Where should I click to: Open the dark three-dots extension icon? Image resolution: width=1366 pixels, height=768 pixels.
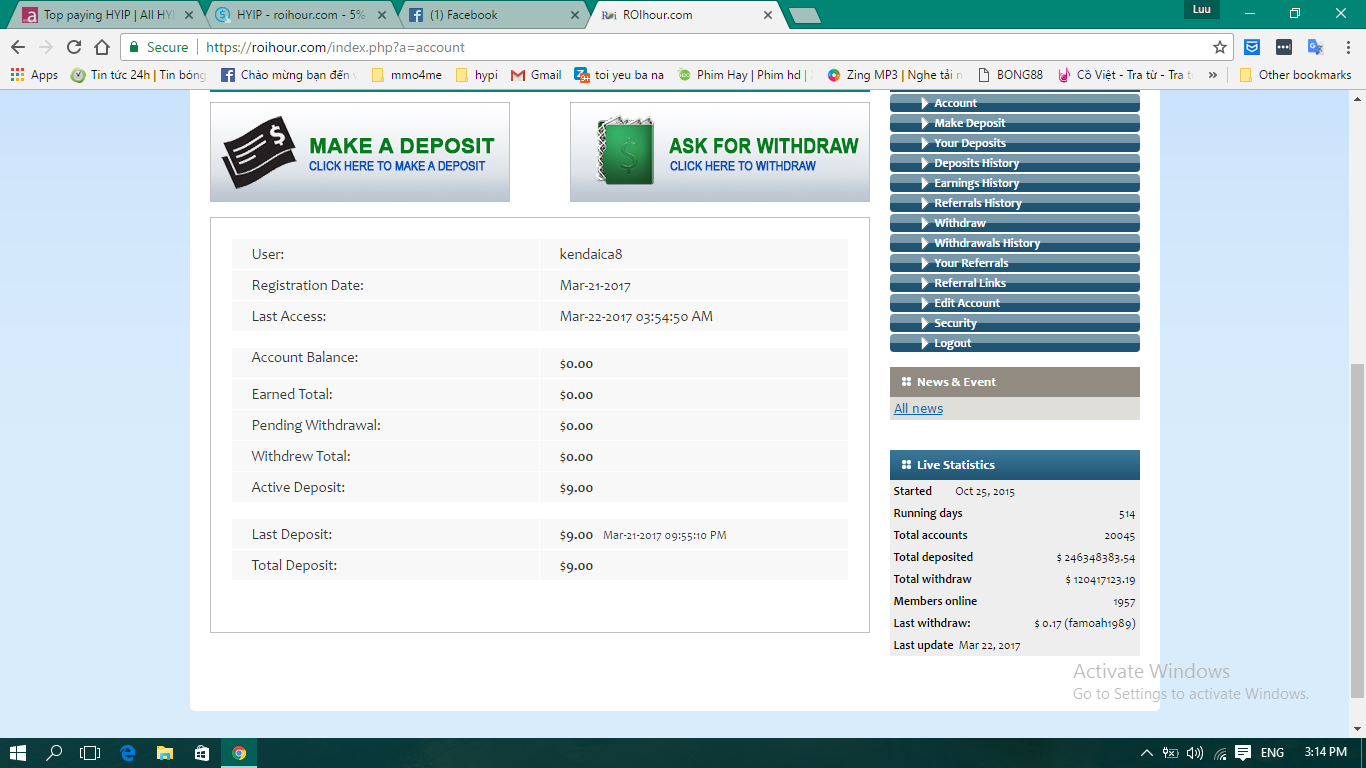1284,47
